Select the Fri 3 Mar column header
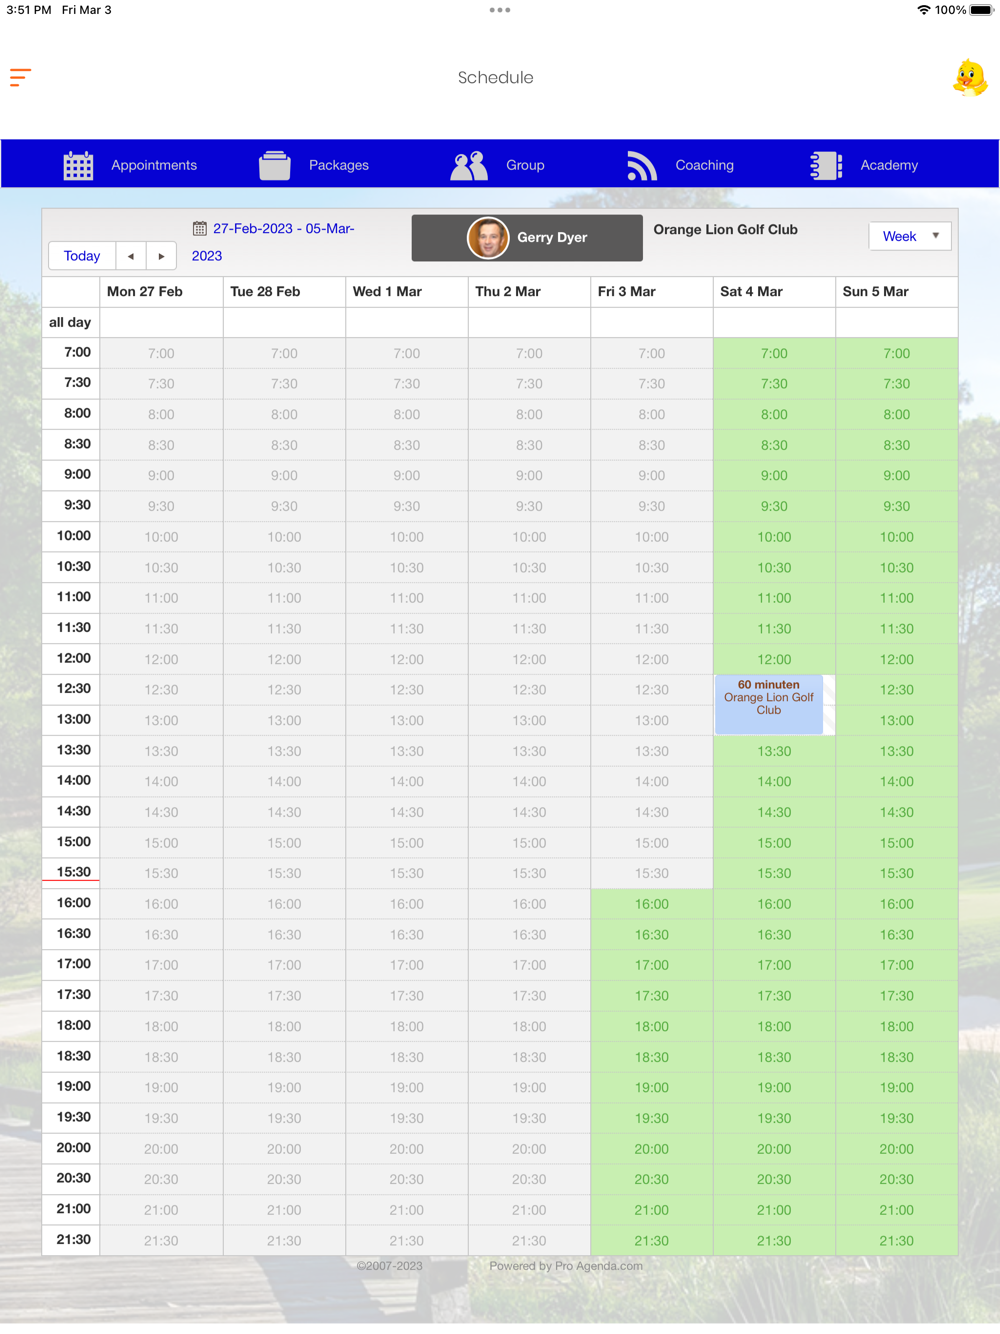The image size is (1000, 1334). (651, 292)
